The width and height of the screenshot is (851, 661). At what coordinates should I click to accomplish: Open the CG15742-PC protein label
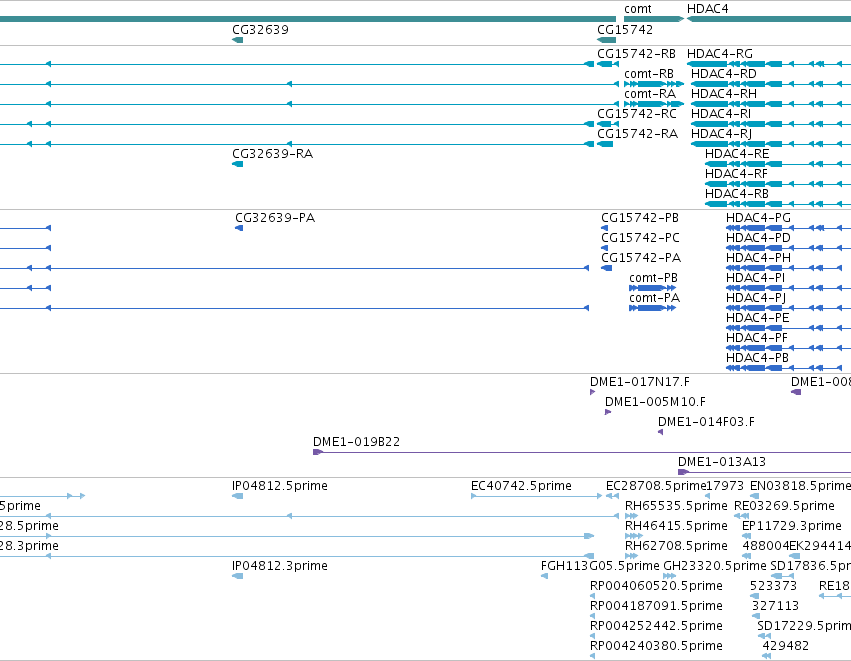pyautogui.click(x=640, y=238)
